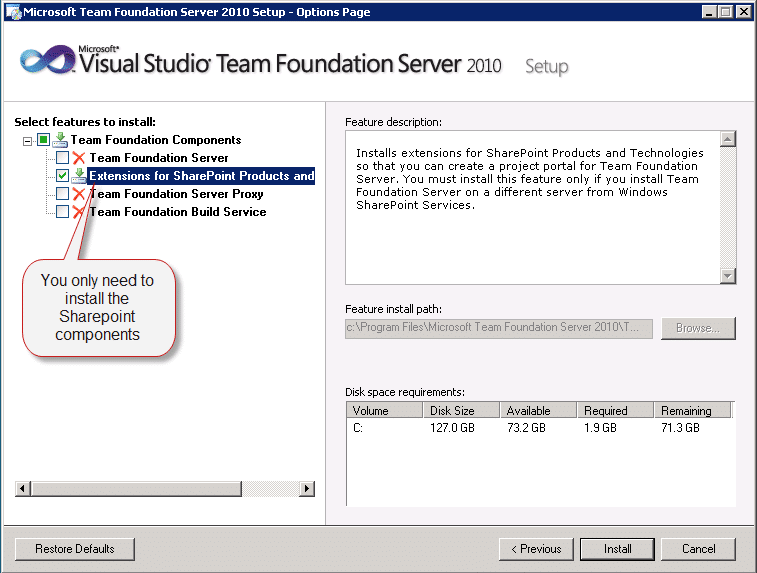
Task: Select Team Foundation Components root item
Action: tap(156, 140)
